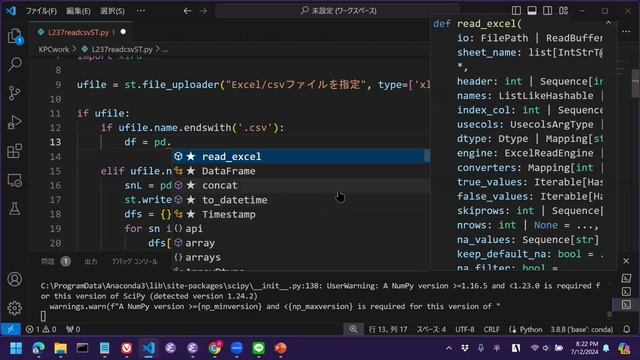Open the Testing flask view
640x360 pixels.
(x=15, y=209)
